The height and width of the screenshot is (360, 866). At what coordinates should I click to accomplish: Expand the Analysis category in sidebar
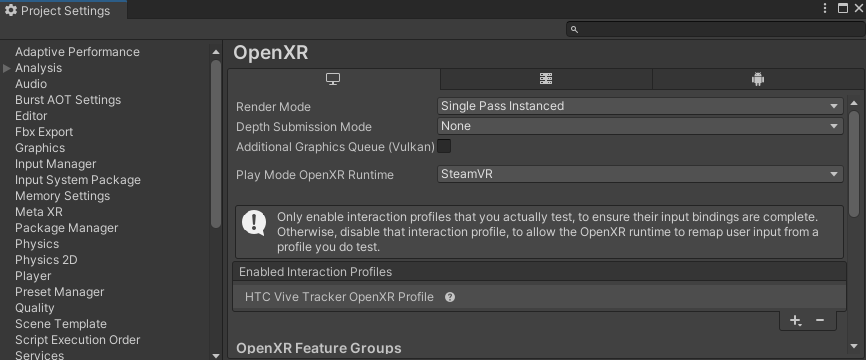pyautogui.click(x=7, y=68)
